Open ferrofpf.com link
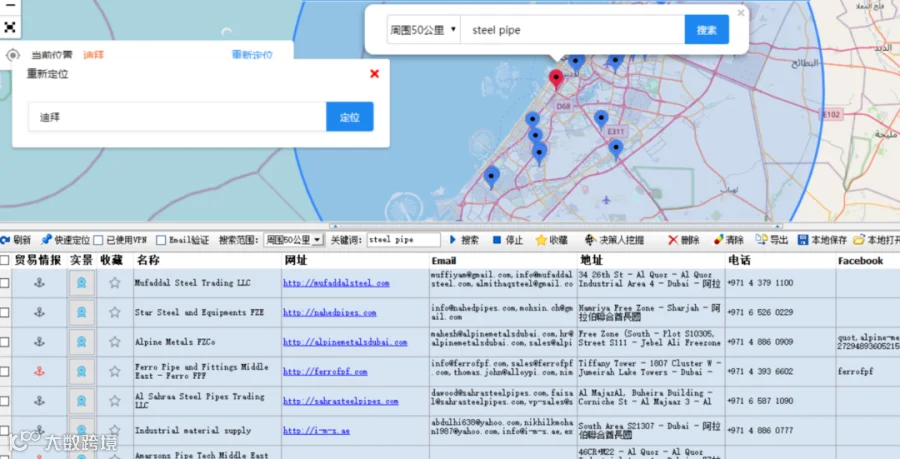Image resolution: width=900 pixels, height=459 pixels. point(325,372)
